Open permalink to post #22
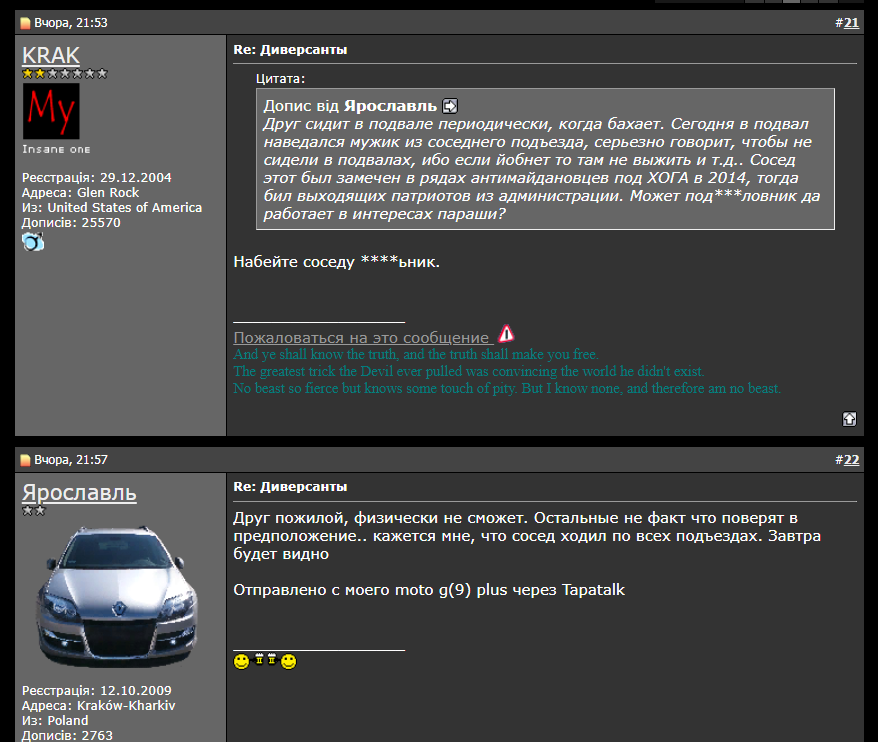Viewport: 878px width, 742px height. coord(851,460)
